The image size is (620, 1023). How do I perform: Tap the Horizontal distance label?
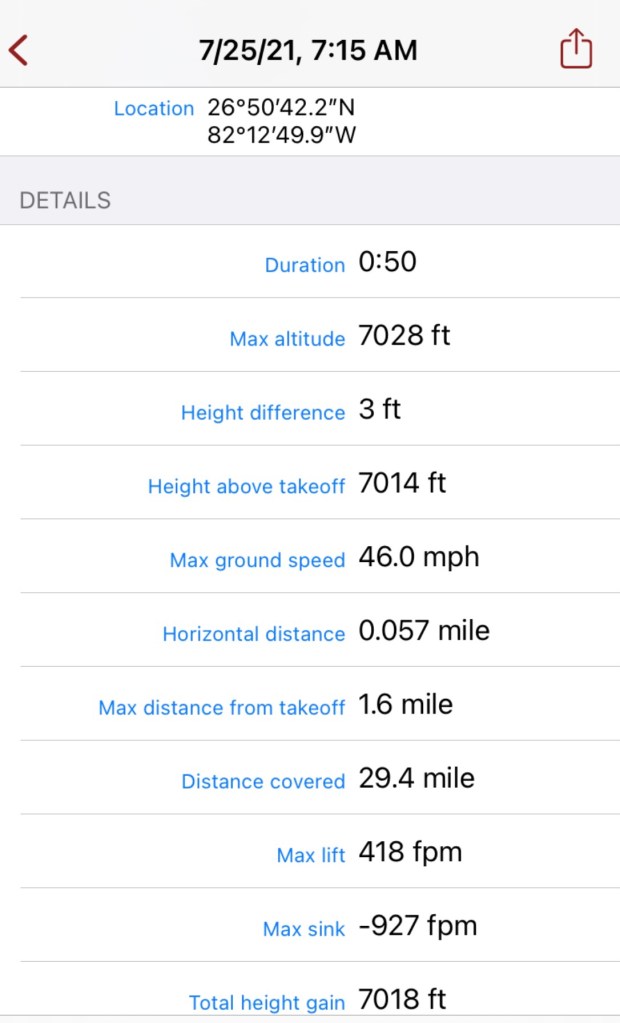tap(253, 634)
